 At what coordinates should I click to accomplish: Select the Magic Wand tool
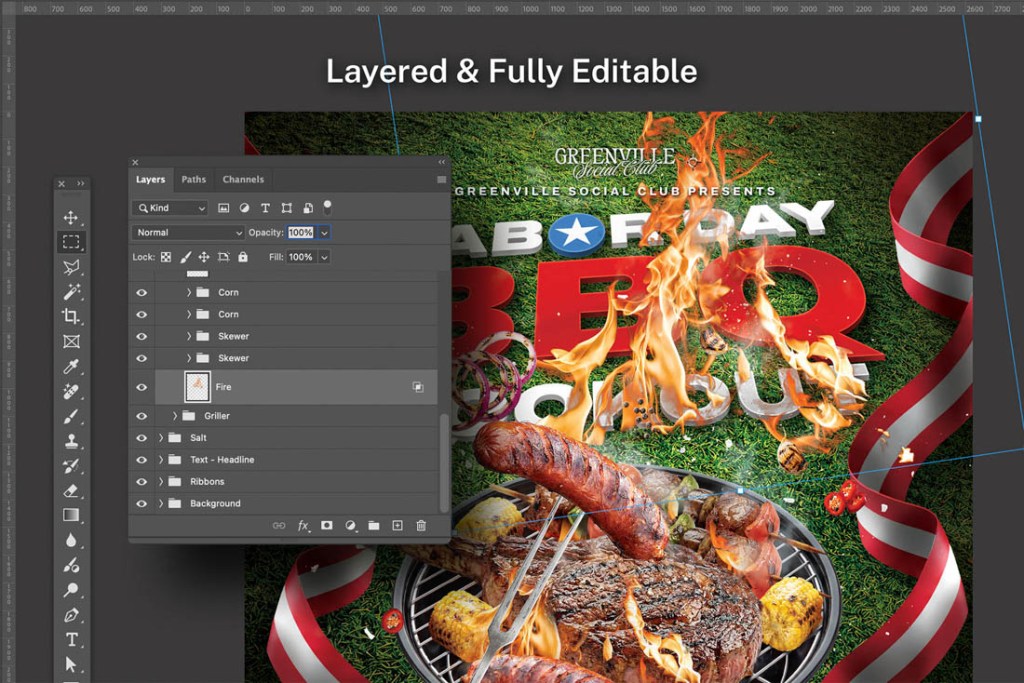tap(71, 291)
